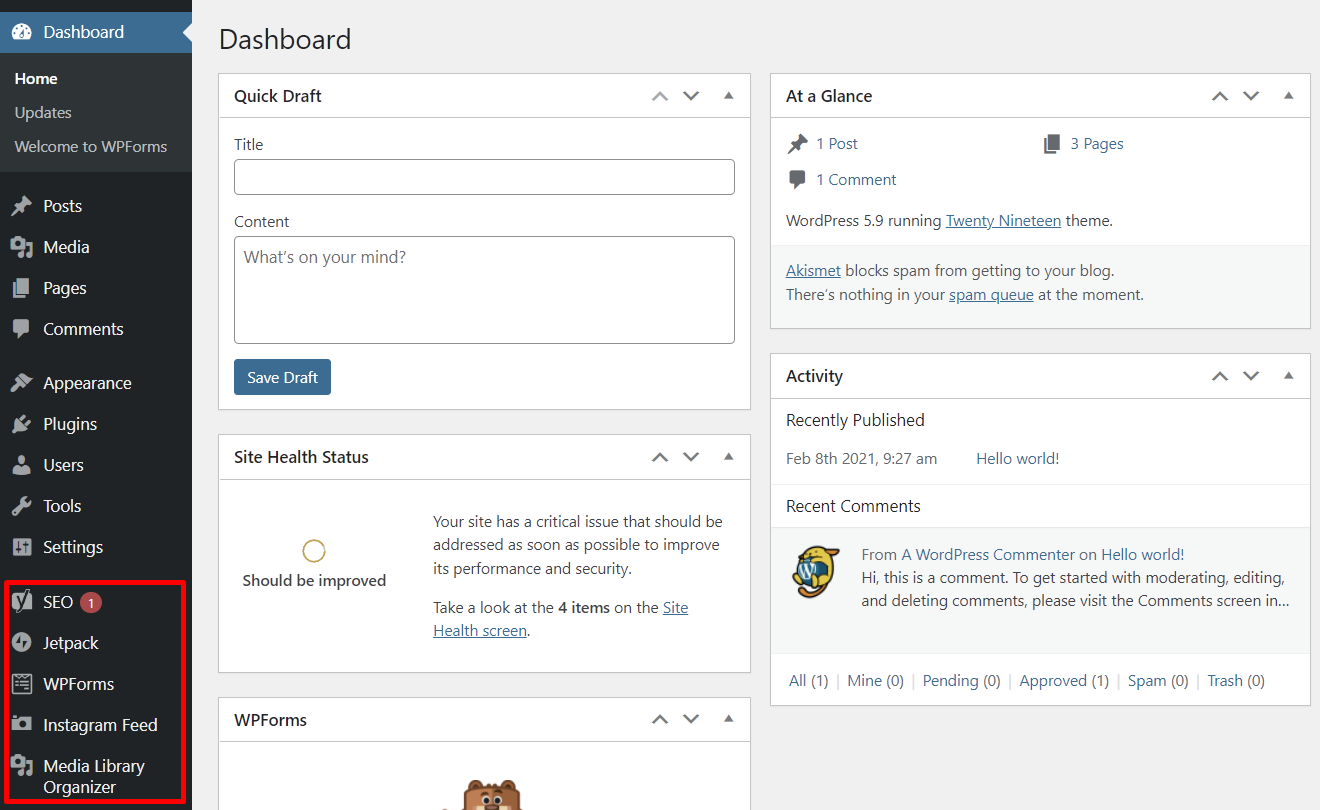Collapse the Site Health Status panel
This screenshot has height=810, width=1320.
tap(729, 457)
